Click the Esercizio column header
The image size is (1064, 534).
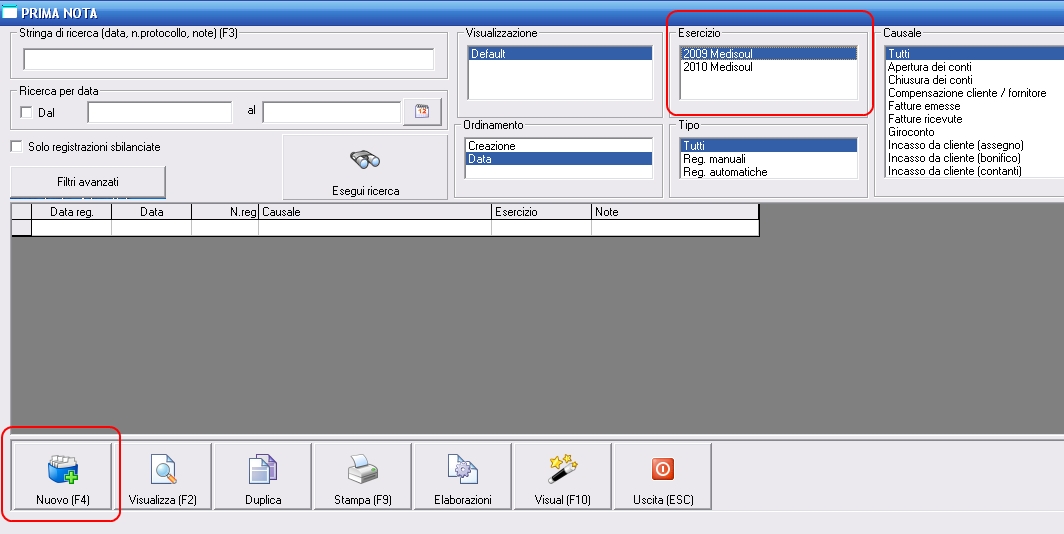[x=542, y=212]
